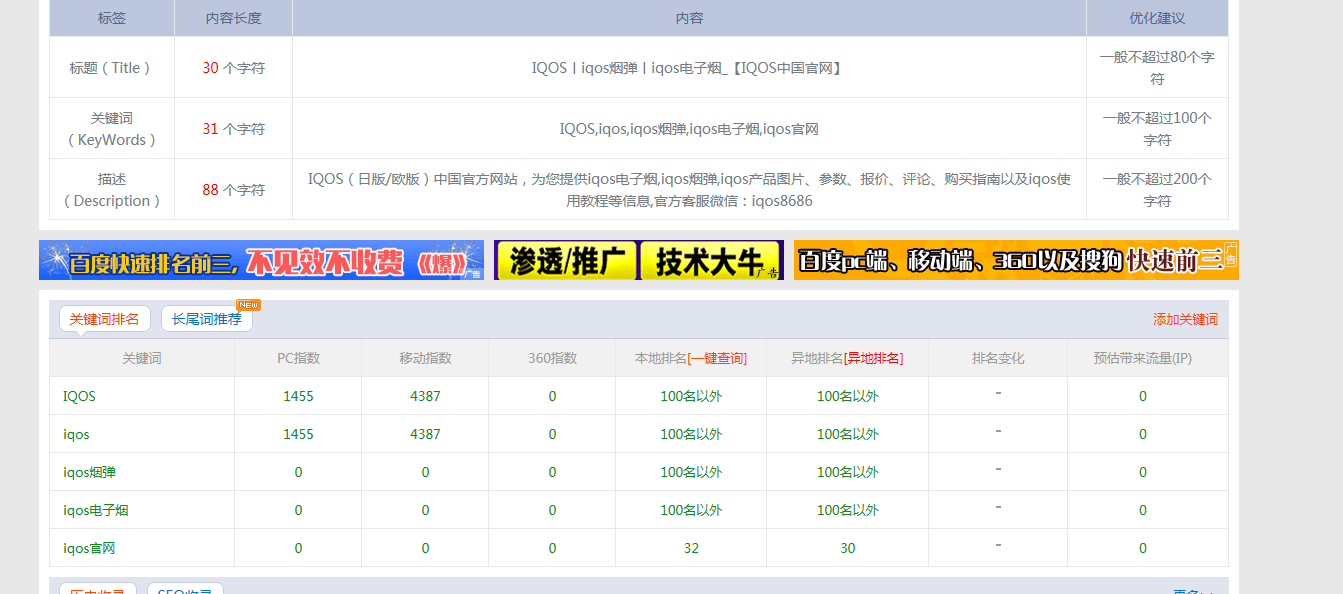Click the 描述（Description）label cell
The width and height of the screenshot is (1343, 594).
pyautogui.click(x=112, y=190)
